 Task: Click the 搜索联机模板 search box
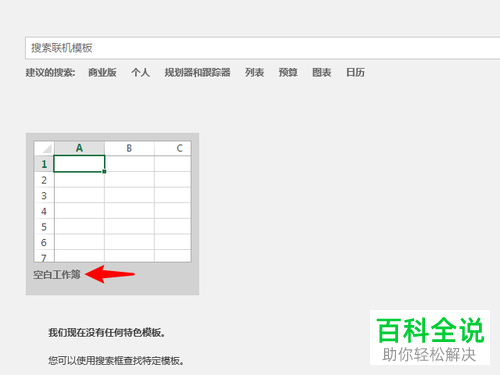pyautogui.click(x=263, y=48)
